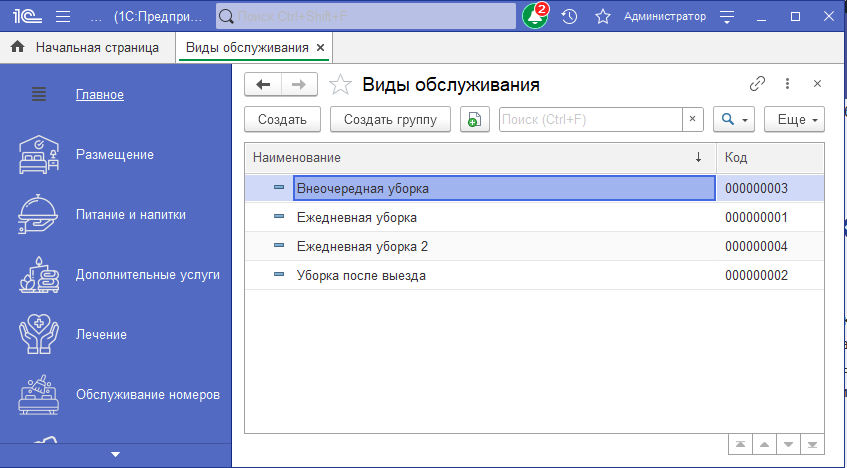
Task: Click the favorites star in title bar
Action: (x=602, y=17)
